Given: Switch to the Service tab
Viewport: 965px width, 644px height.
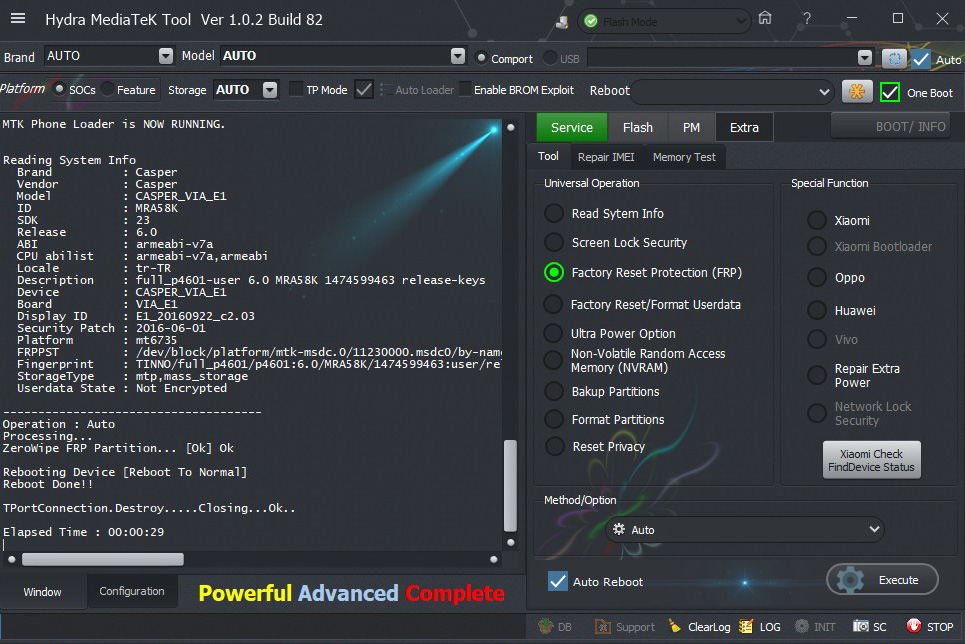Looking at the screenshot, I should [572, 127].
